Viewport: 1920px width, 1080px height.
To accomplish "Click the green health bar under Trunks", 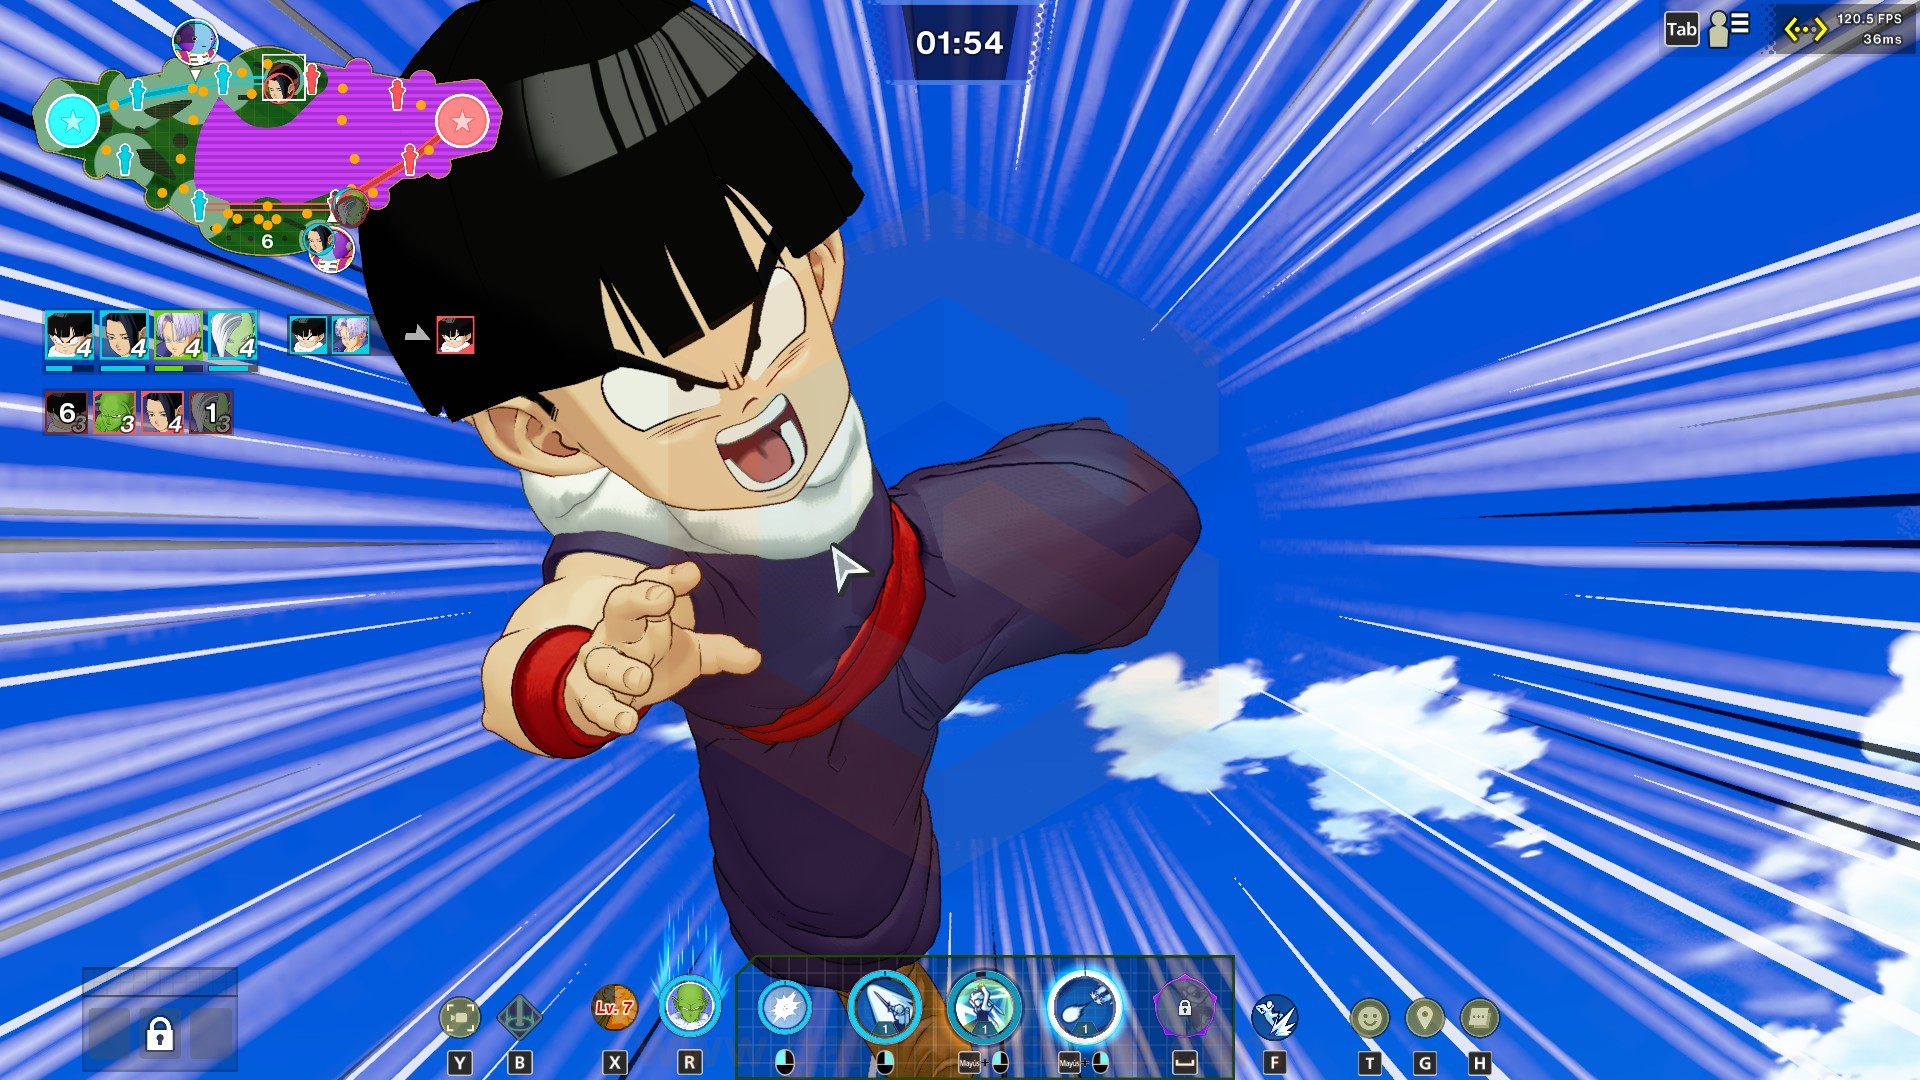I will [179, 368].
